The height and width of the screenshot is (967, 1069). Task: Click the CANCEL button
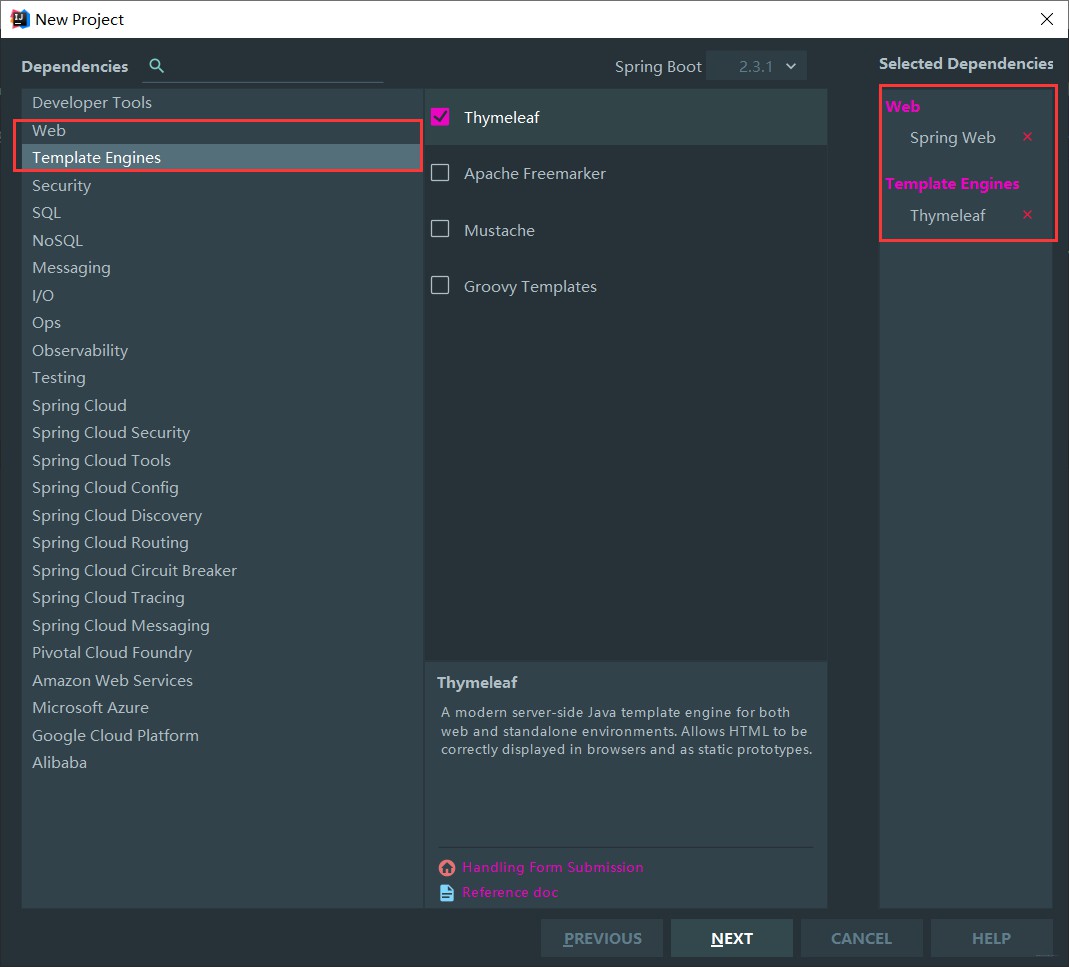[861, 938]
